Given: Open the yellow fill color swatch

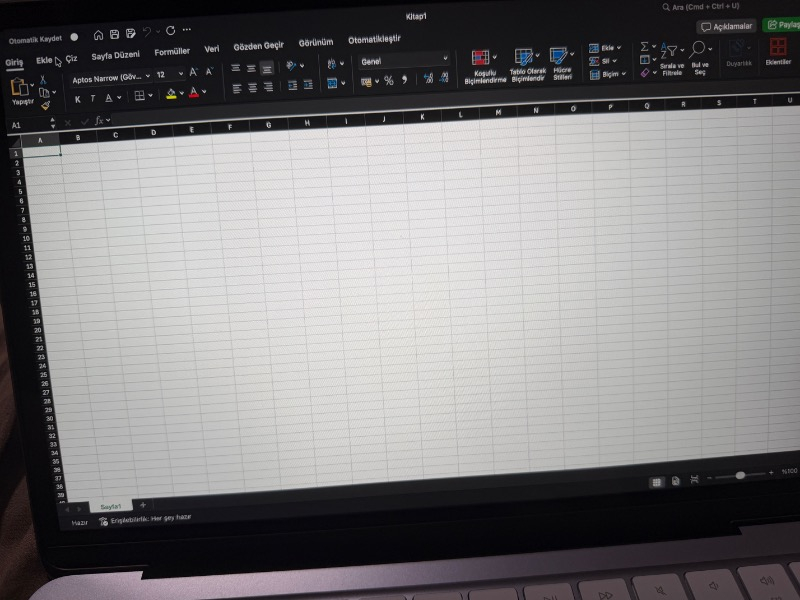Looking at the screenshot, I should 171,94.
